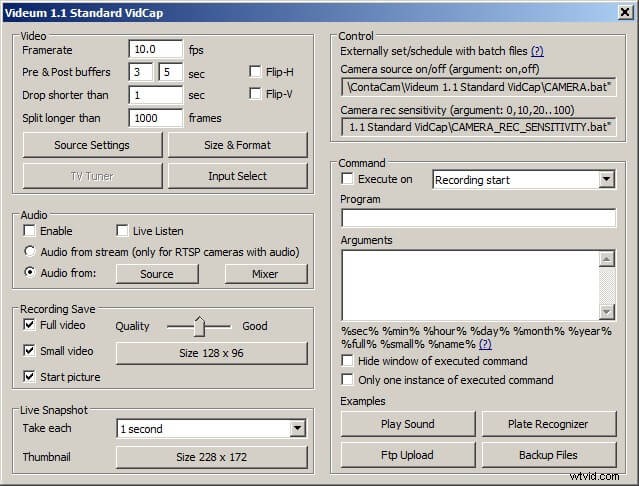The width and height of the screenshot is (639, 486).
Task: Open the batch files help link in Control
Action: point(537,51)
